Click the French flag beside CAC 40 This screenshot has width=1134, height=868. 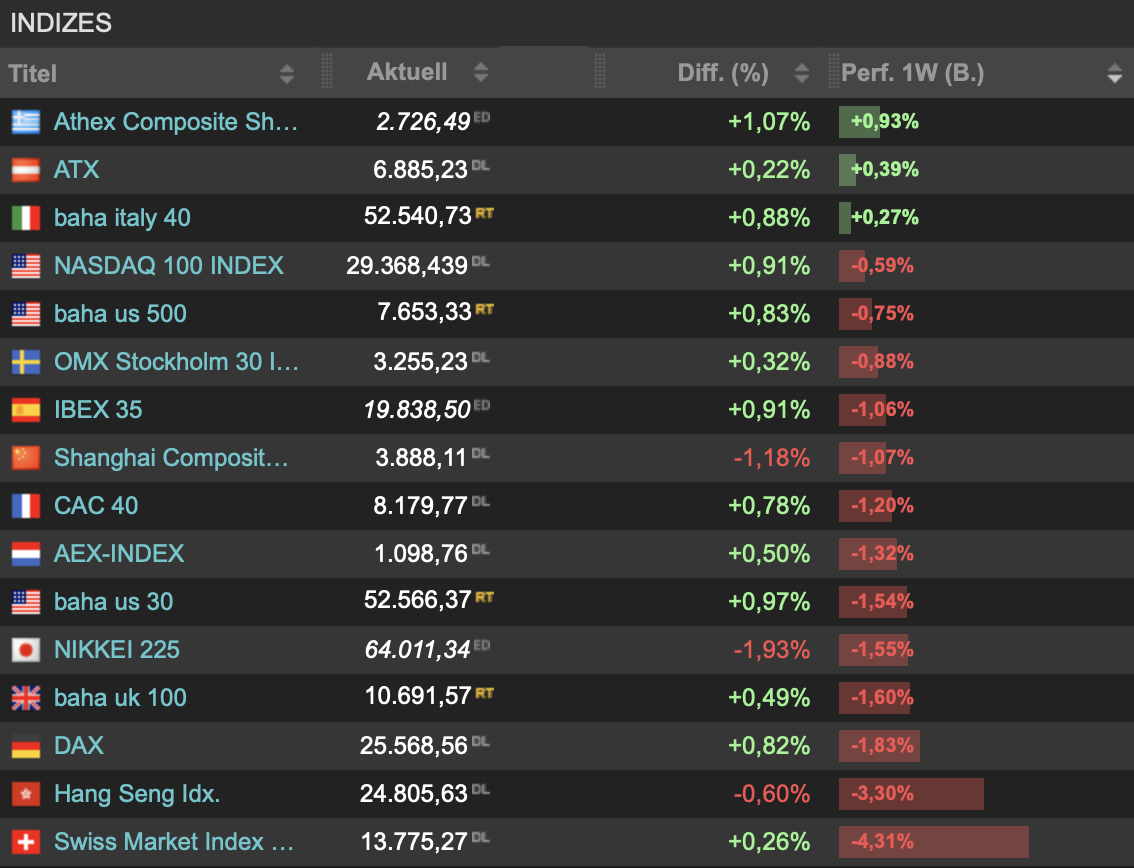pos(26,506)
